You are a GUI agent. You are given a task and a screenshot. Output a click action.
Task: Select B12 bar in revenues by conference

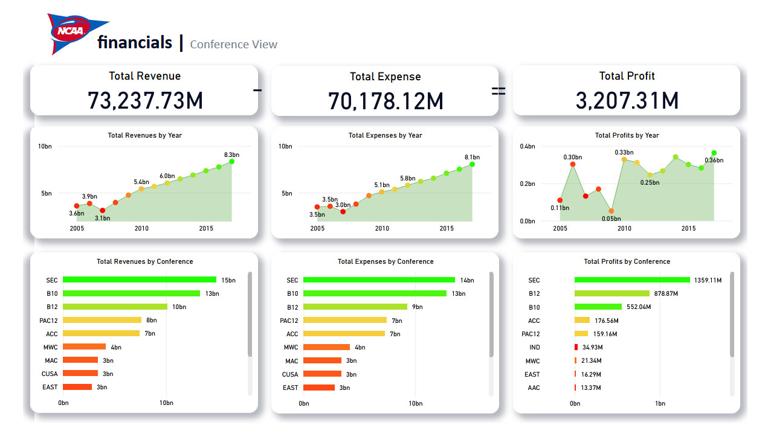tap(115, 307)
